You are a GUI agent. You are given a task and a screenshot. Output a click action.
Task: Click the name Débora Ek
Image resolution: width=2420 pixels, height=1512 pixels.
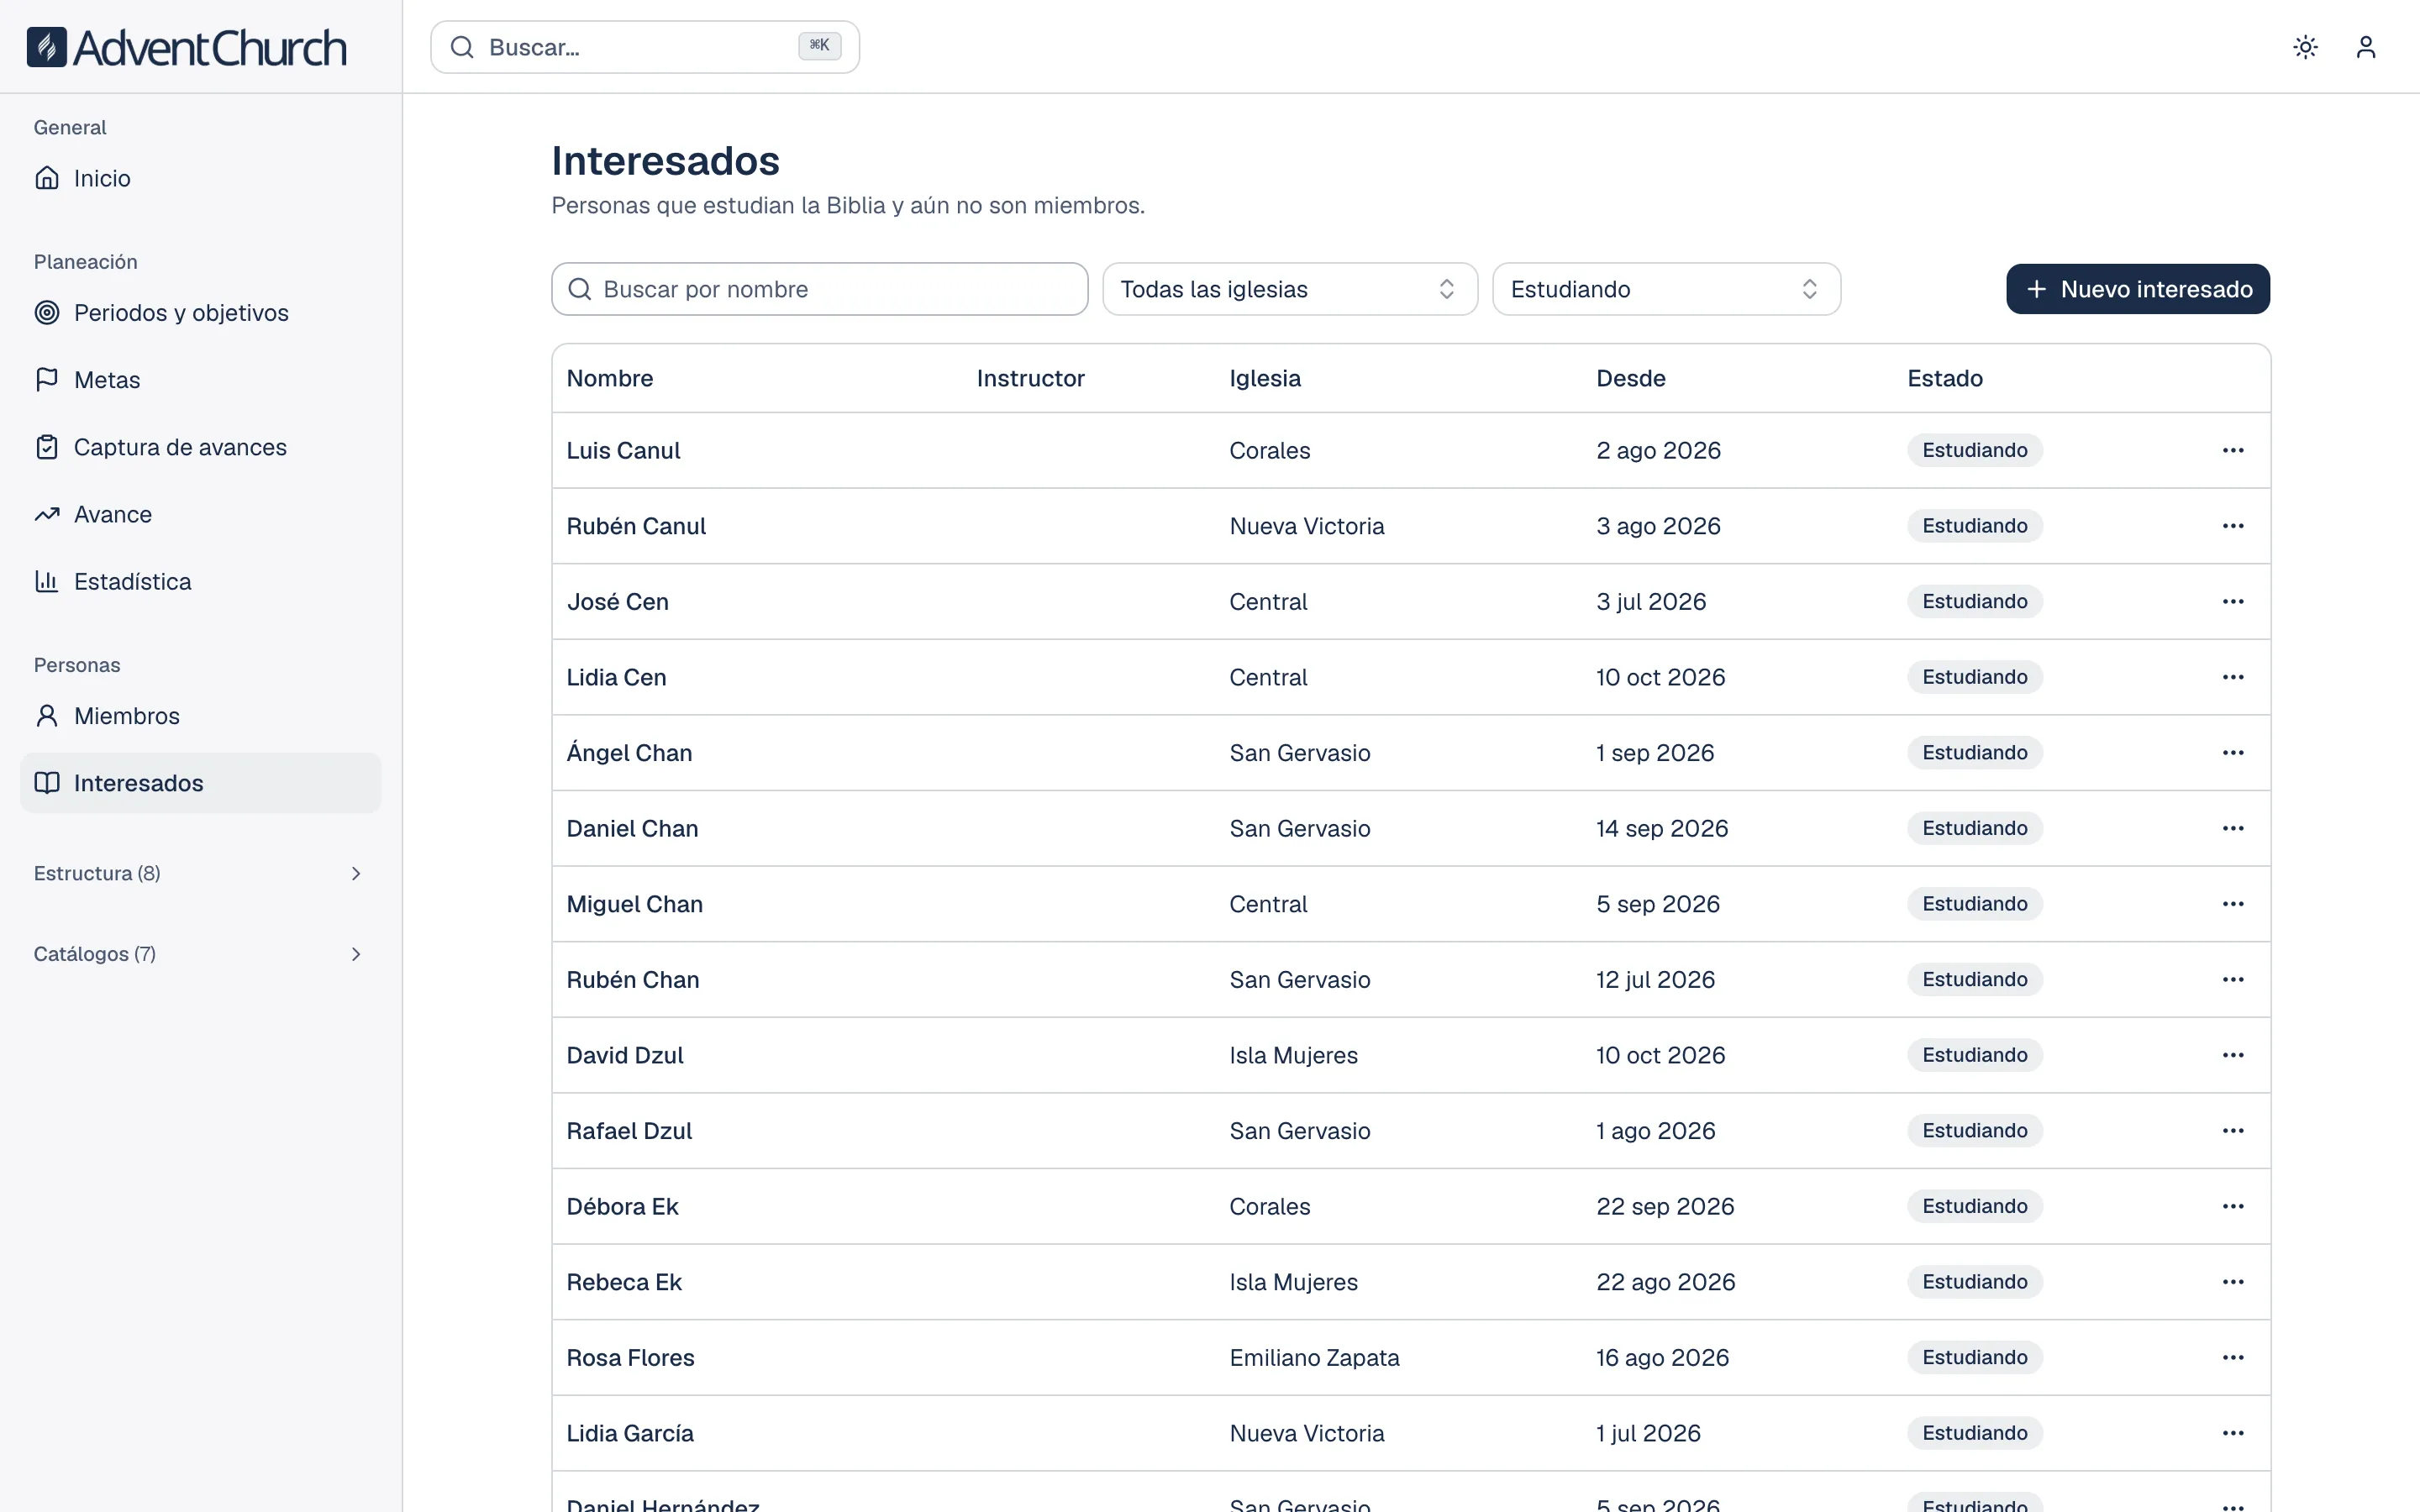pyautogui.click(x=622, y=1206)
